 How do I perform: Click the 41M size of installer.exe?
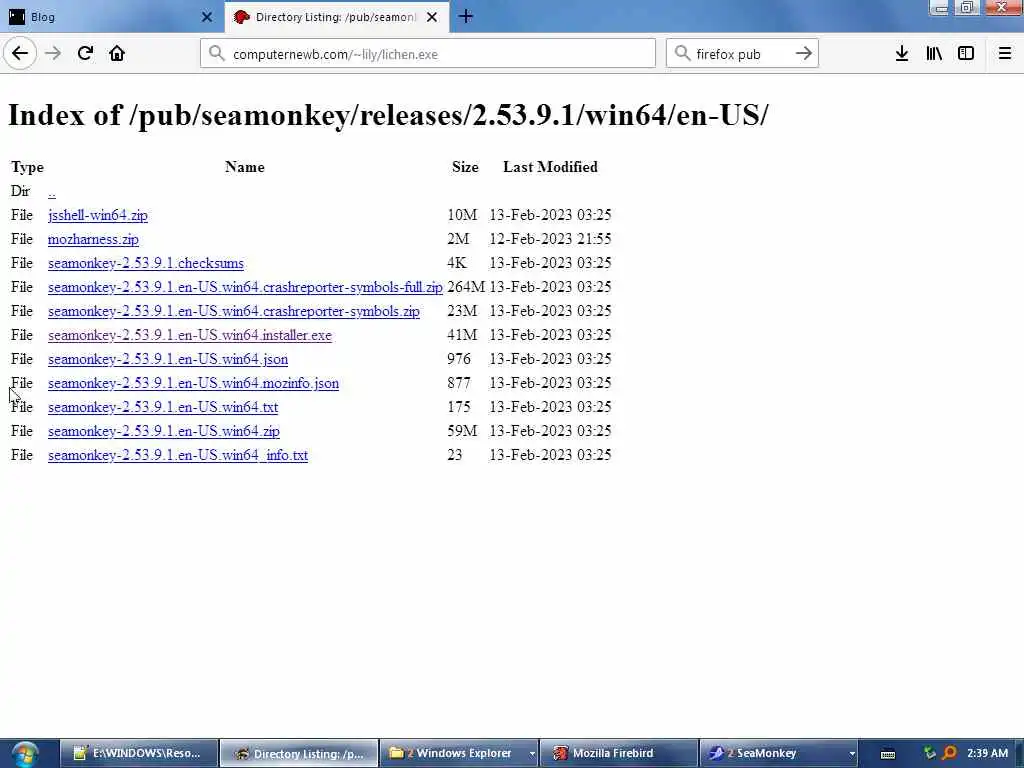(462, 335)
